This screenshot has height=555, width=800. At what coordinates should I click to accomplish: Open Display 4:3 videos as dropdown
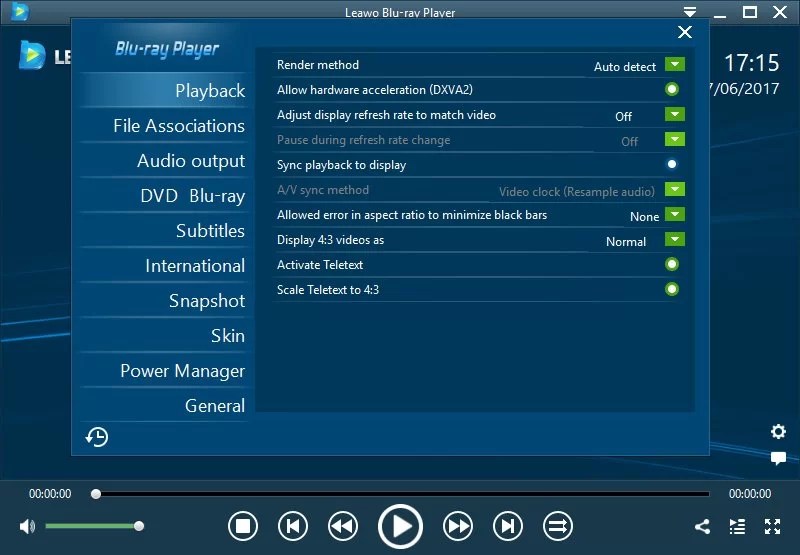tap(674, 239)
